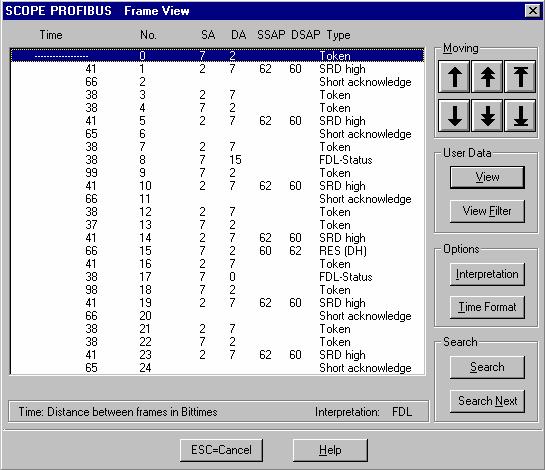Close the Frame View window

532,11
